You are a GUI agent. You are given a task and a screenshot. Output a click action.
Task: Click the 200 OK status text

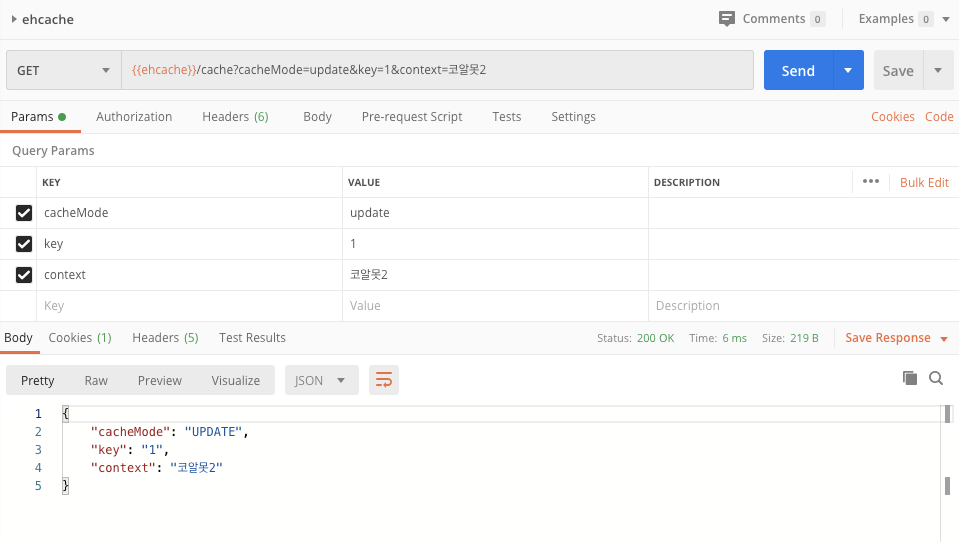point(655,338)
